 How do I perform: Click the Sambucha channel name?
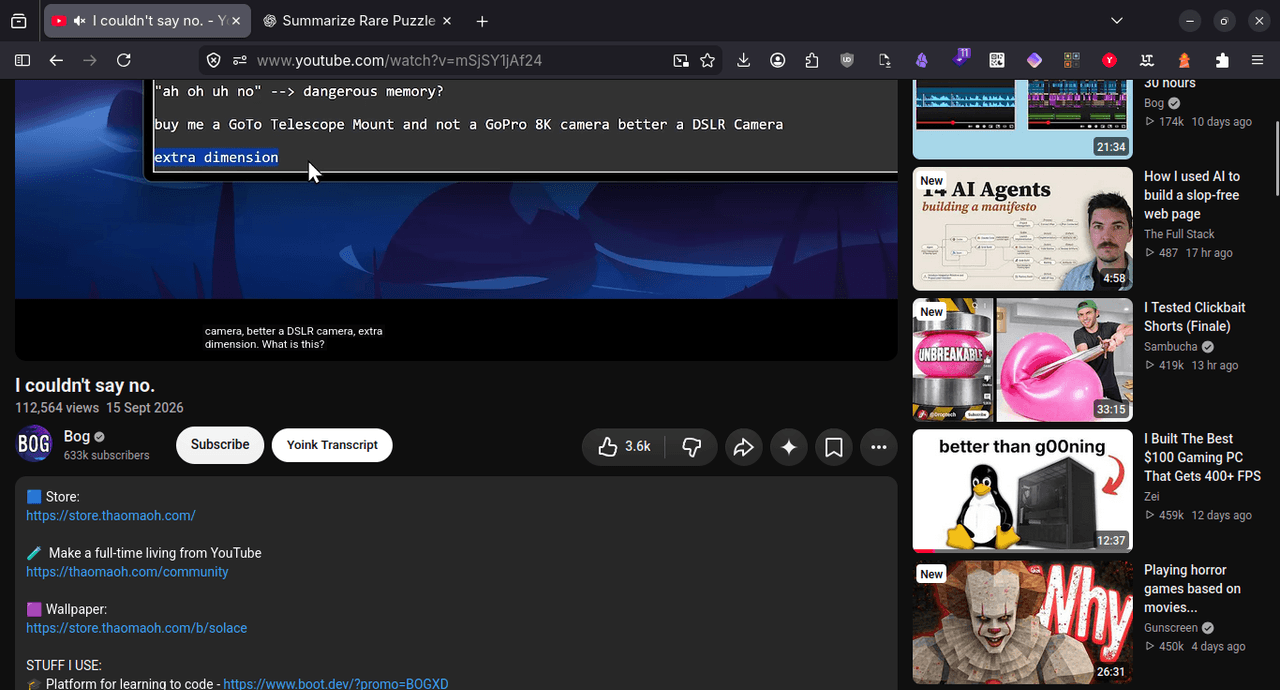(x=1170, y=347)
